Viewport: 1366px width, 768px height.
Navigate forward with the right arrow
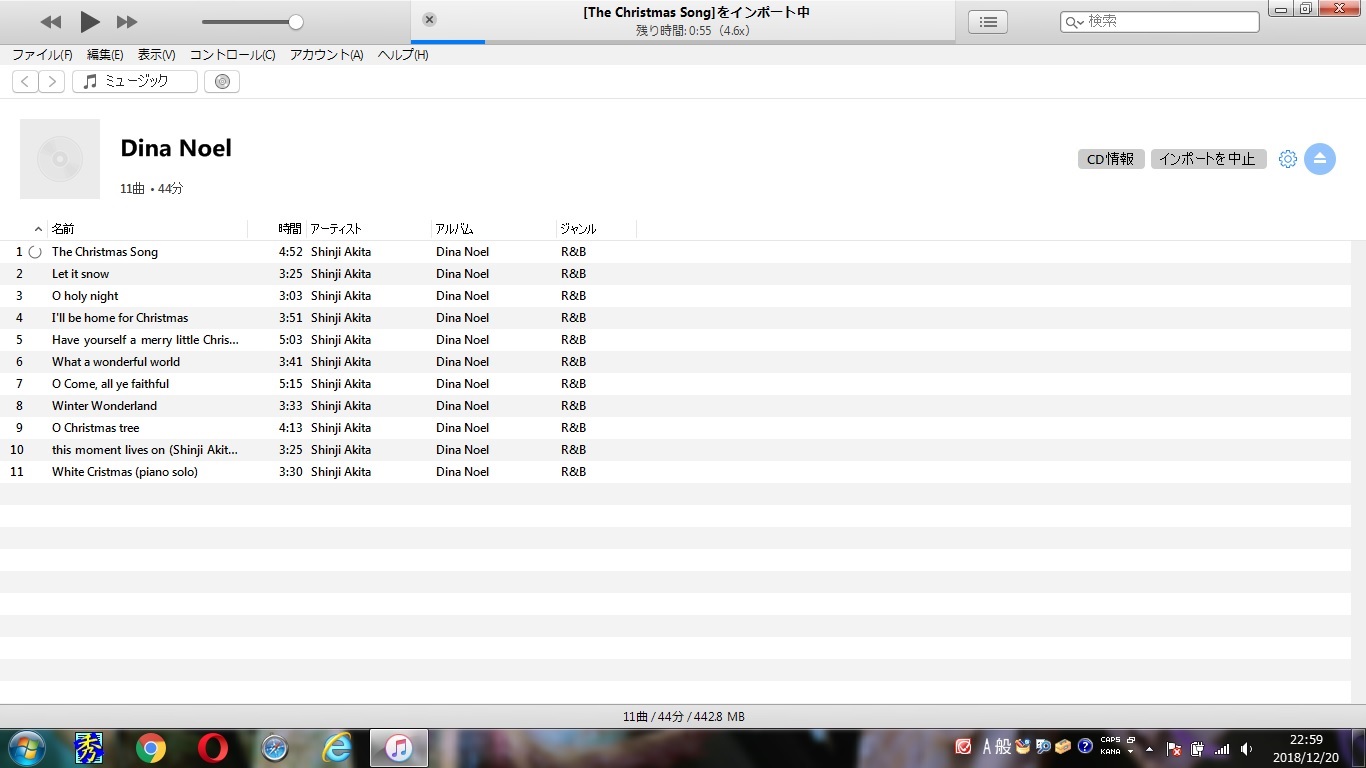[52, 82]
